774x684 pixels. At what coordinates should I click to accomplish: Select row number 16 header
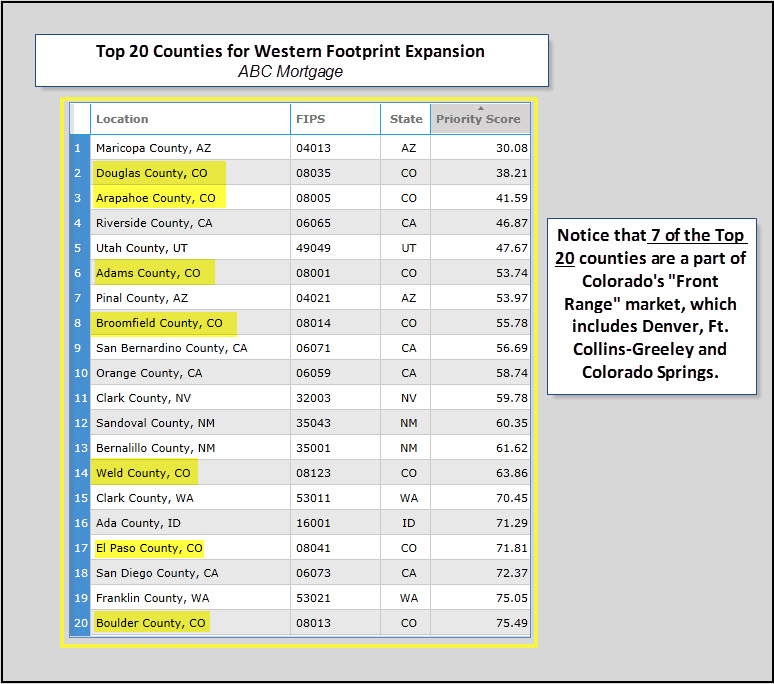pyautogui.click(x=80, y=523)
